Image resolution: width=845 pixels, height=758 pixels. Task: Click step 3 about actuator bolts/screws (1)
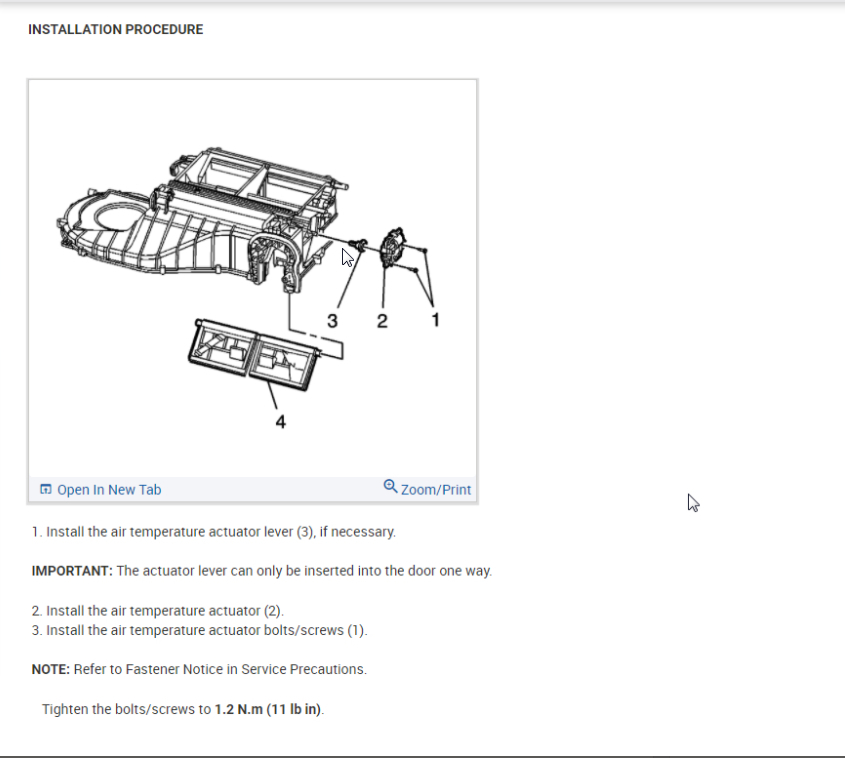[199, 630]
